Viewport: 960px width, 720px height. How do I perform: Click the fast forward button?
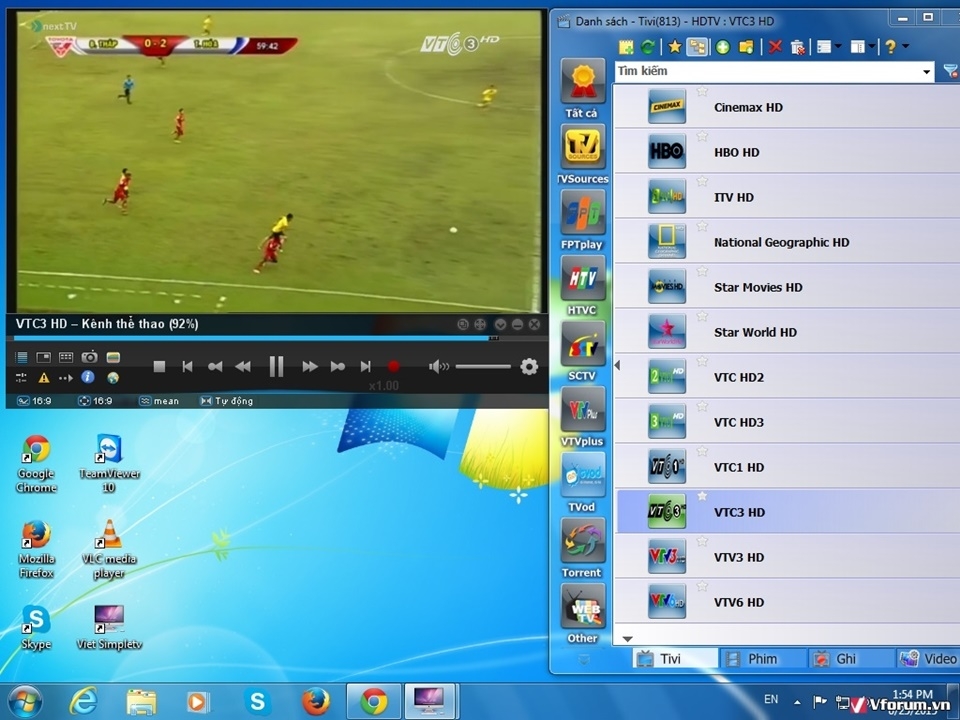pyautogui.click(x=310, y=367)
